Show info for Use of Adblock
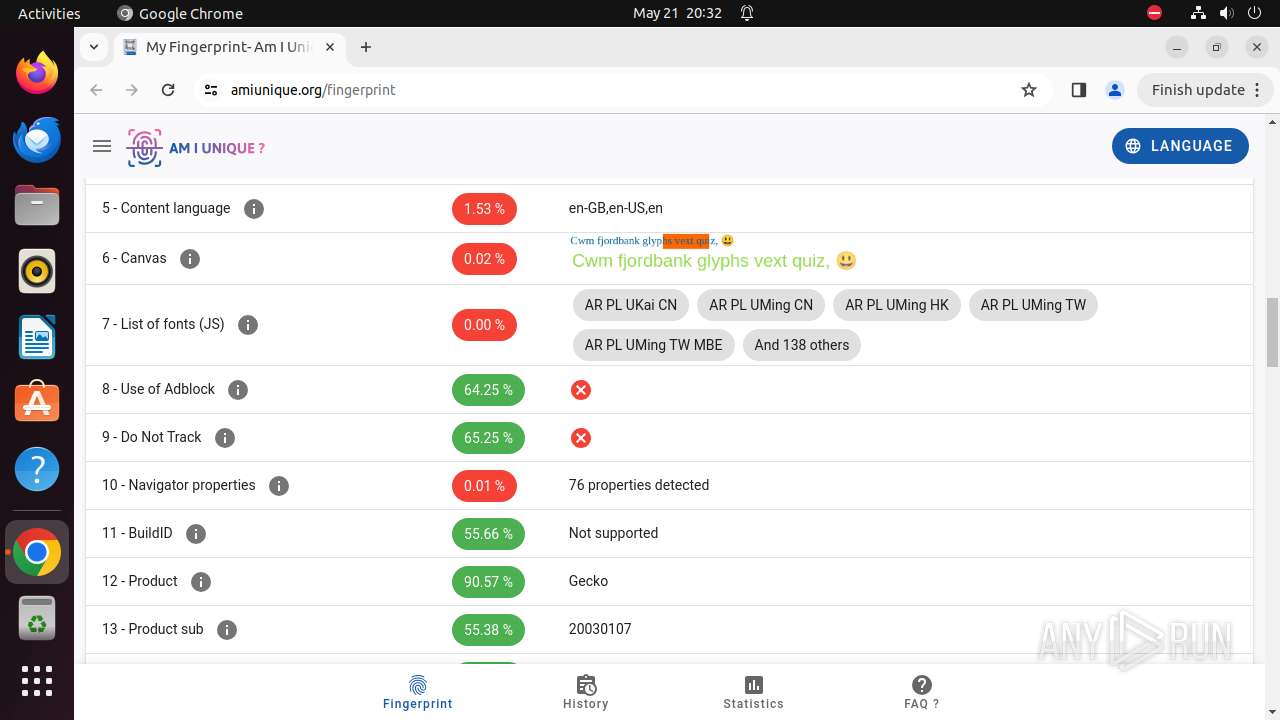Image resolution: width=1280 pixels, height=720 pixels. click(238, 390)
